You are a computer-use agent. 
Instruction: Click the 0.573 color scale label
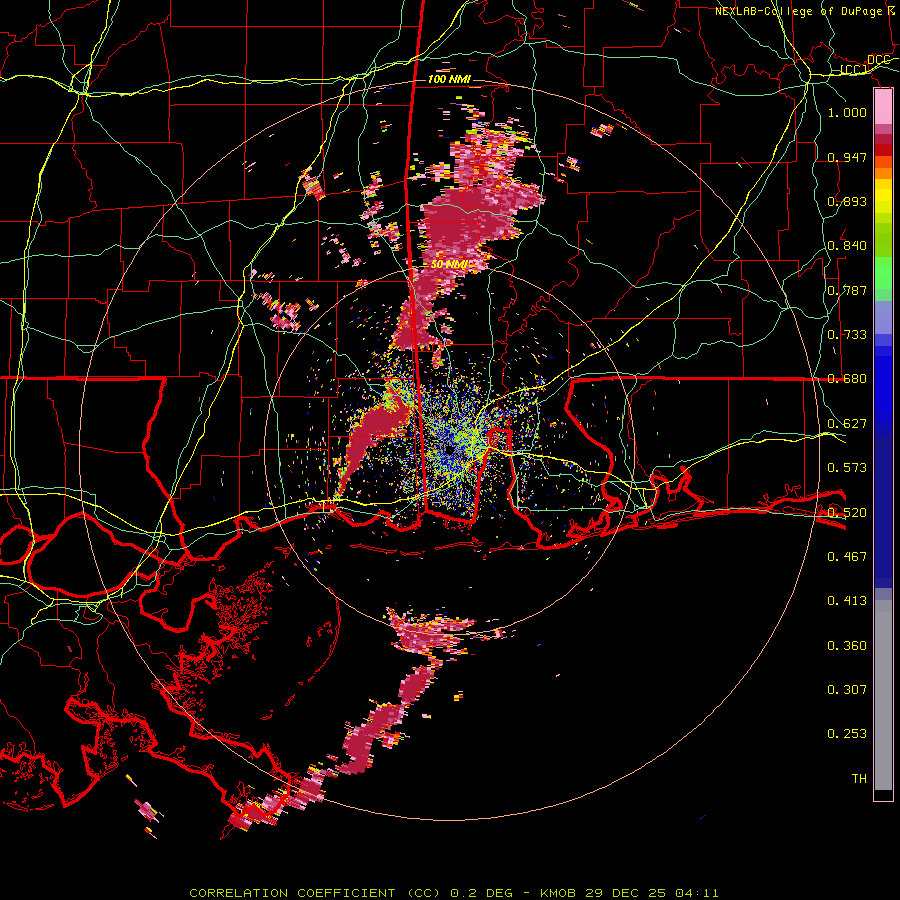(847, 468)
